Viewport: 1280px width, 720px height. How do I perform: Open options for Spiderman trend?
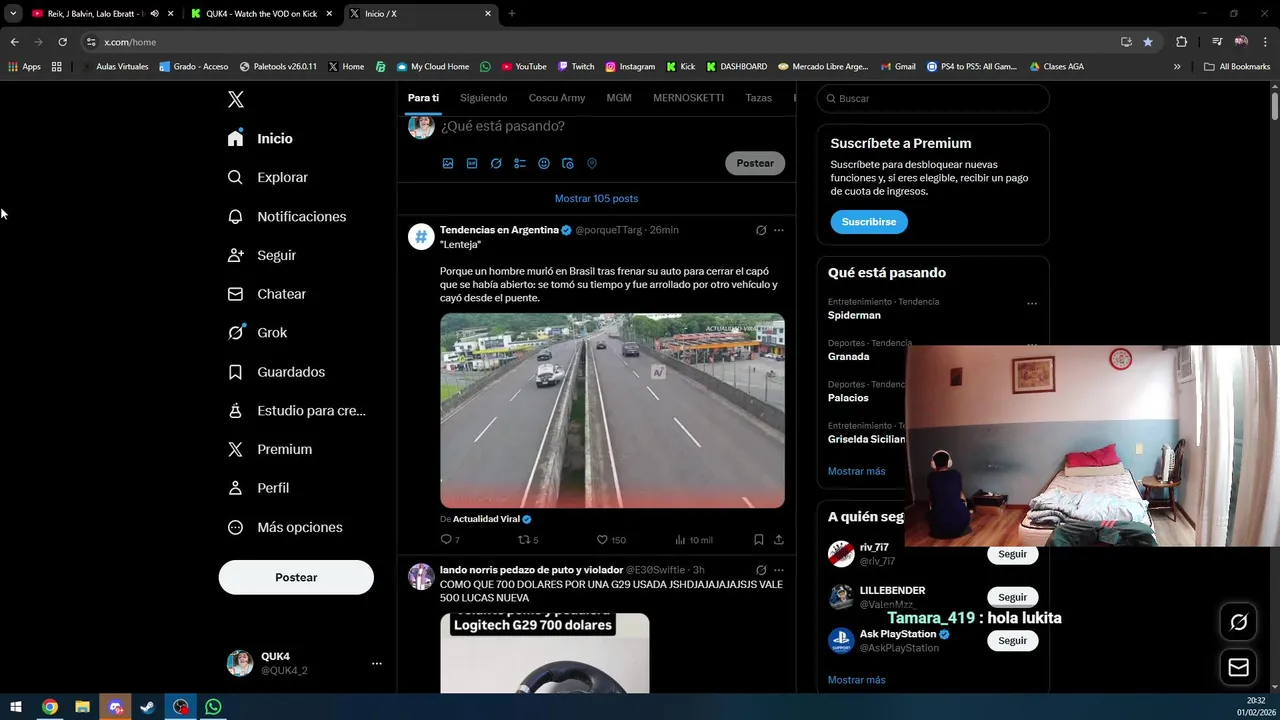point(1032,304)
